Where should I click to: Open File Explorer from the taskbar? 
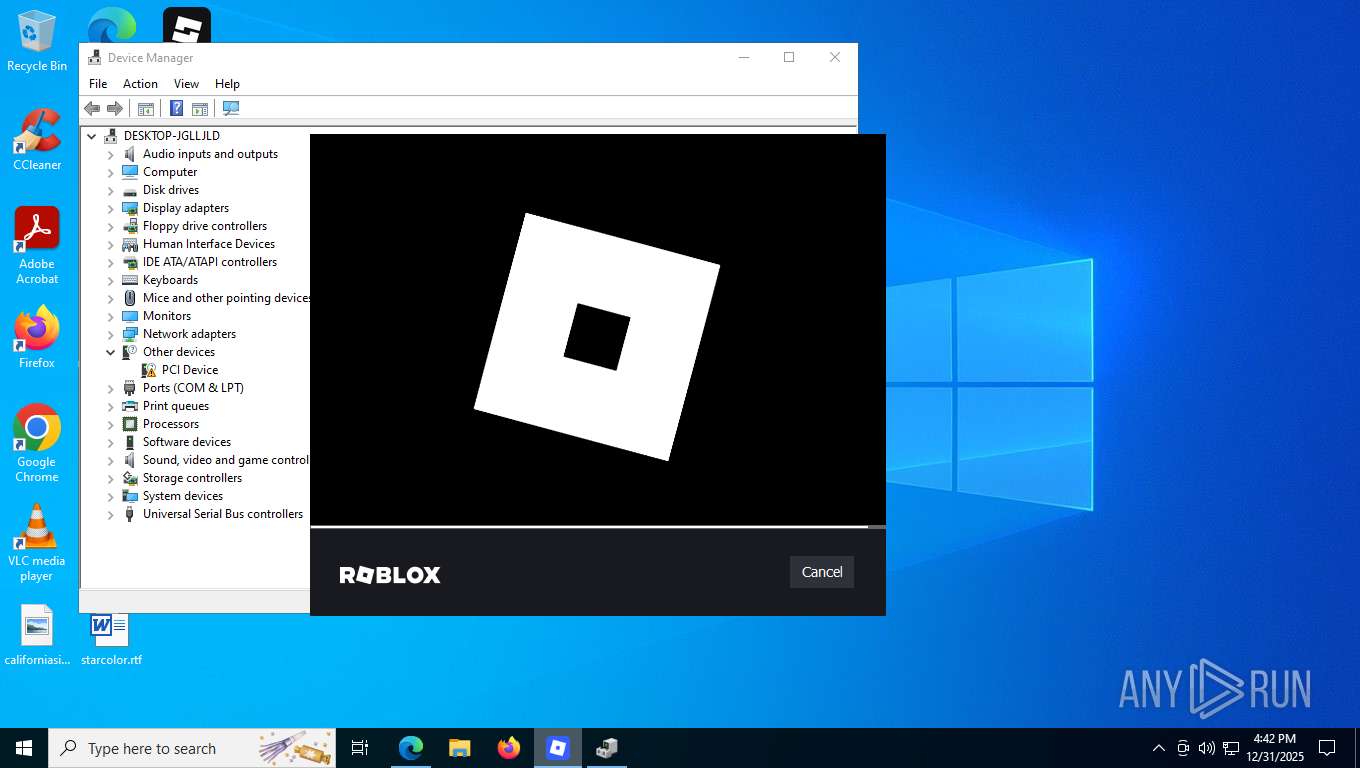click(459, 748)
